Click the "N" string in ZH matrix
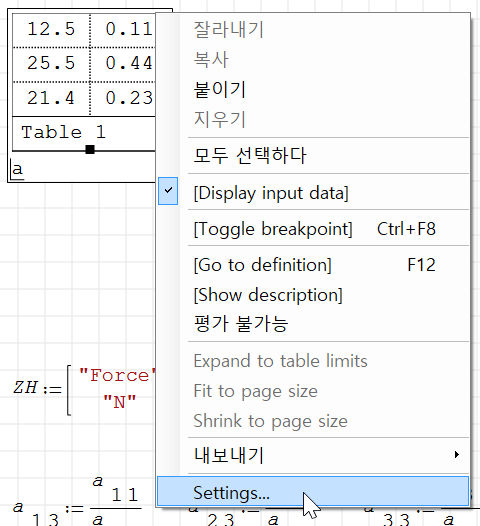 click(x=119, y=402)
